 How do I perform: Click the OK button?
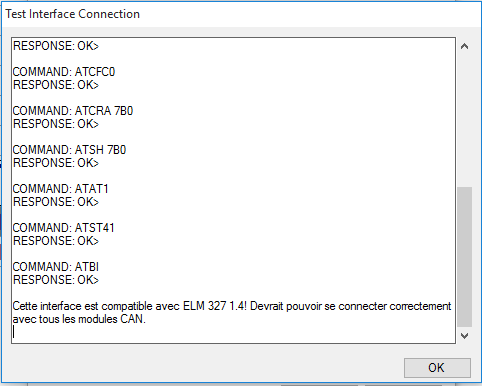click(437, 368)
